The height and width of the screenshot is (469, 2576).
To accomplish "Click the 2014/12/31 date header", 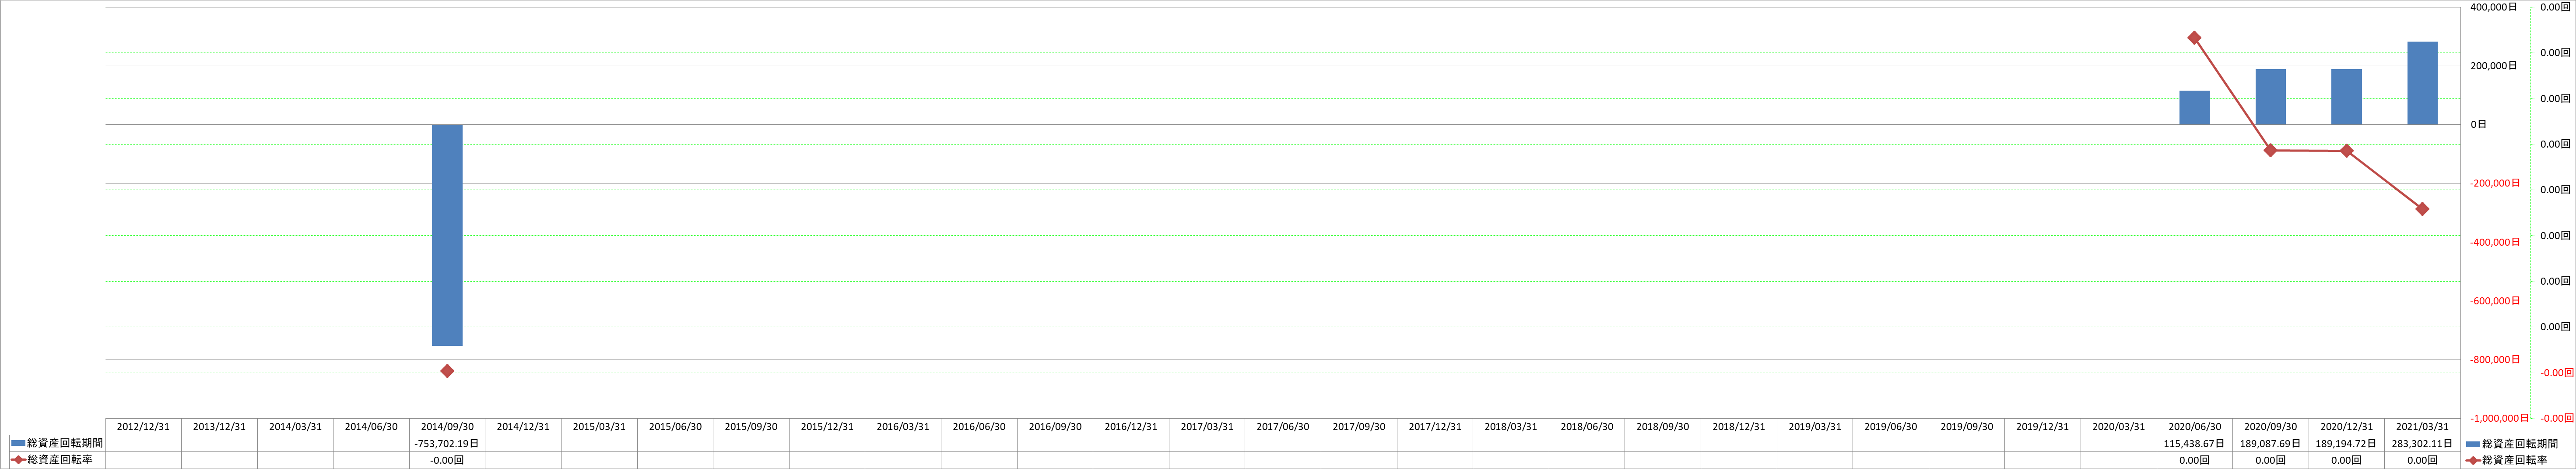I will (x=523, y=427).
